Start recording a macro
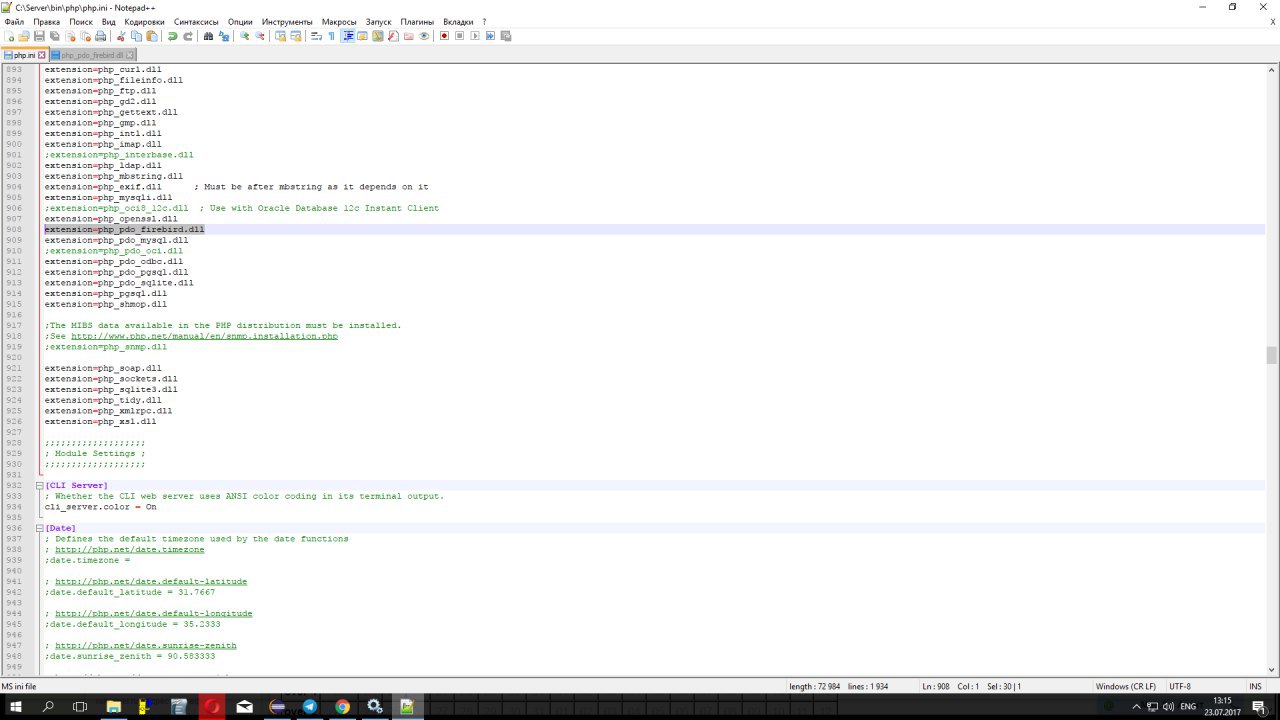1280x720 pixels. click(444, 36)
